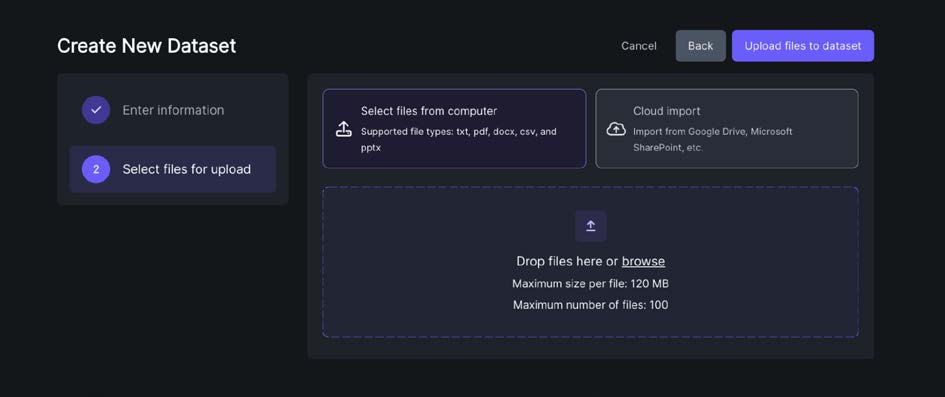
Task: Click Upload files to dataset button
Action: click(803, 46)
